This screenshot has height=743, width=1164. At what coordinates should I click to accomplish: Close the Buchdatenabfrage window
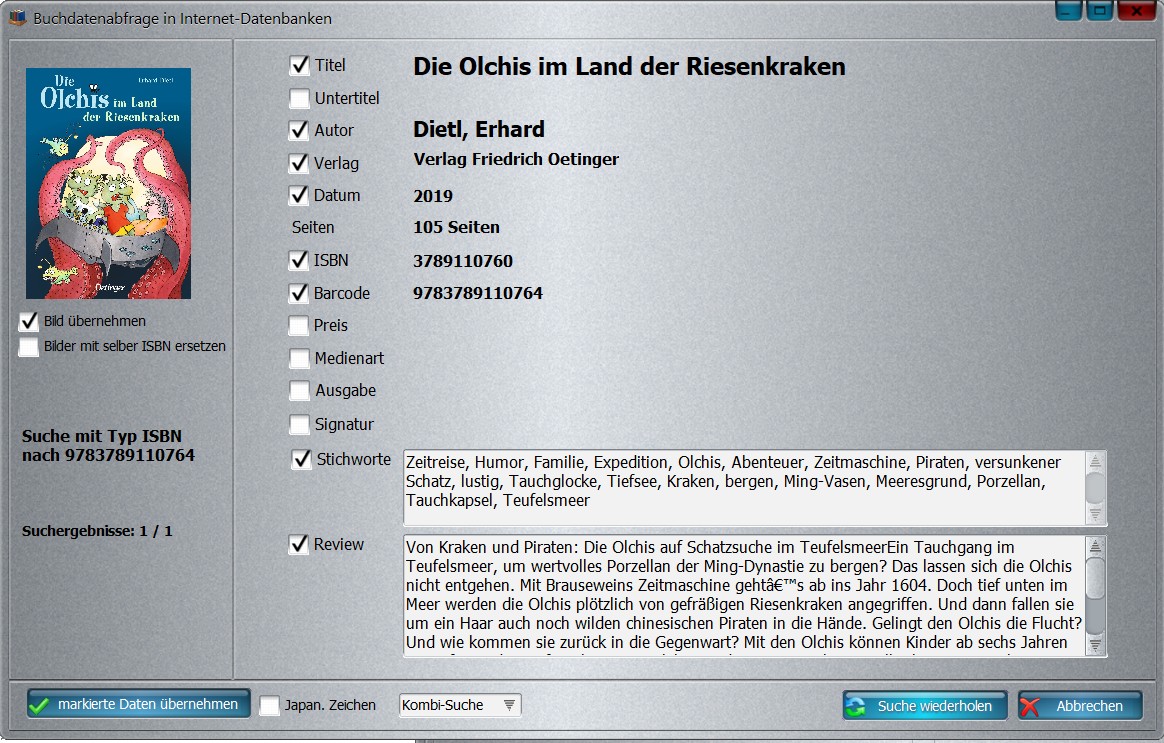1137,10
